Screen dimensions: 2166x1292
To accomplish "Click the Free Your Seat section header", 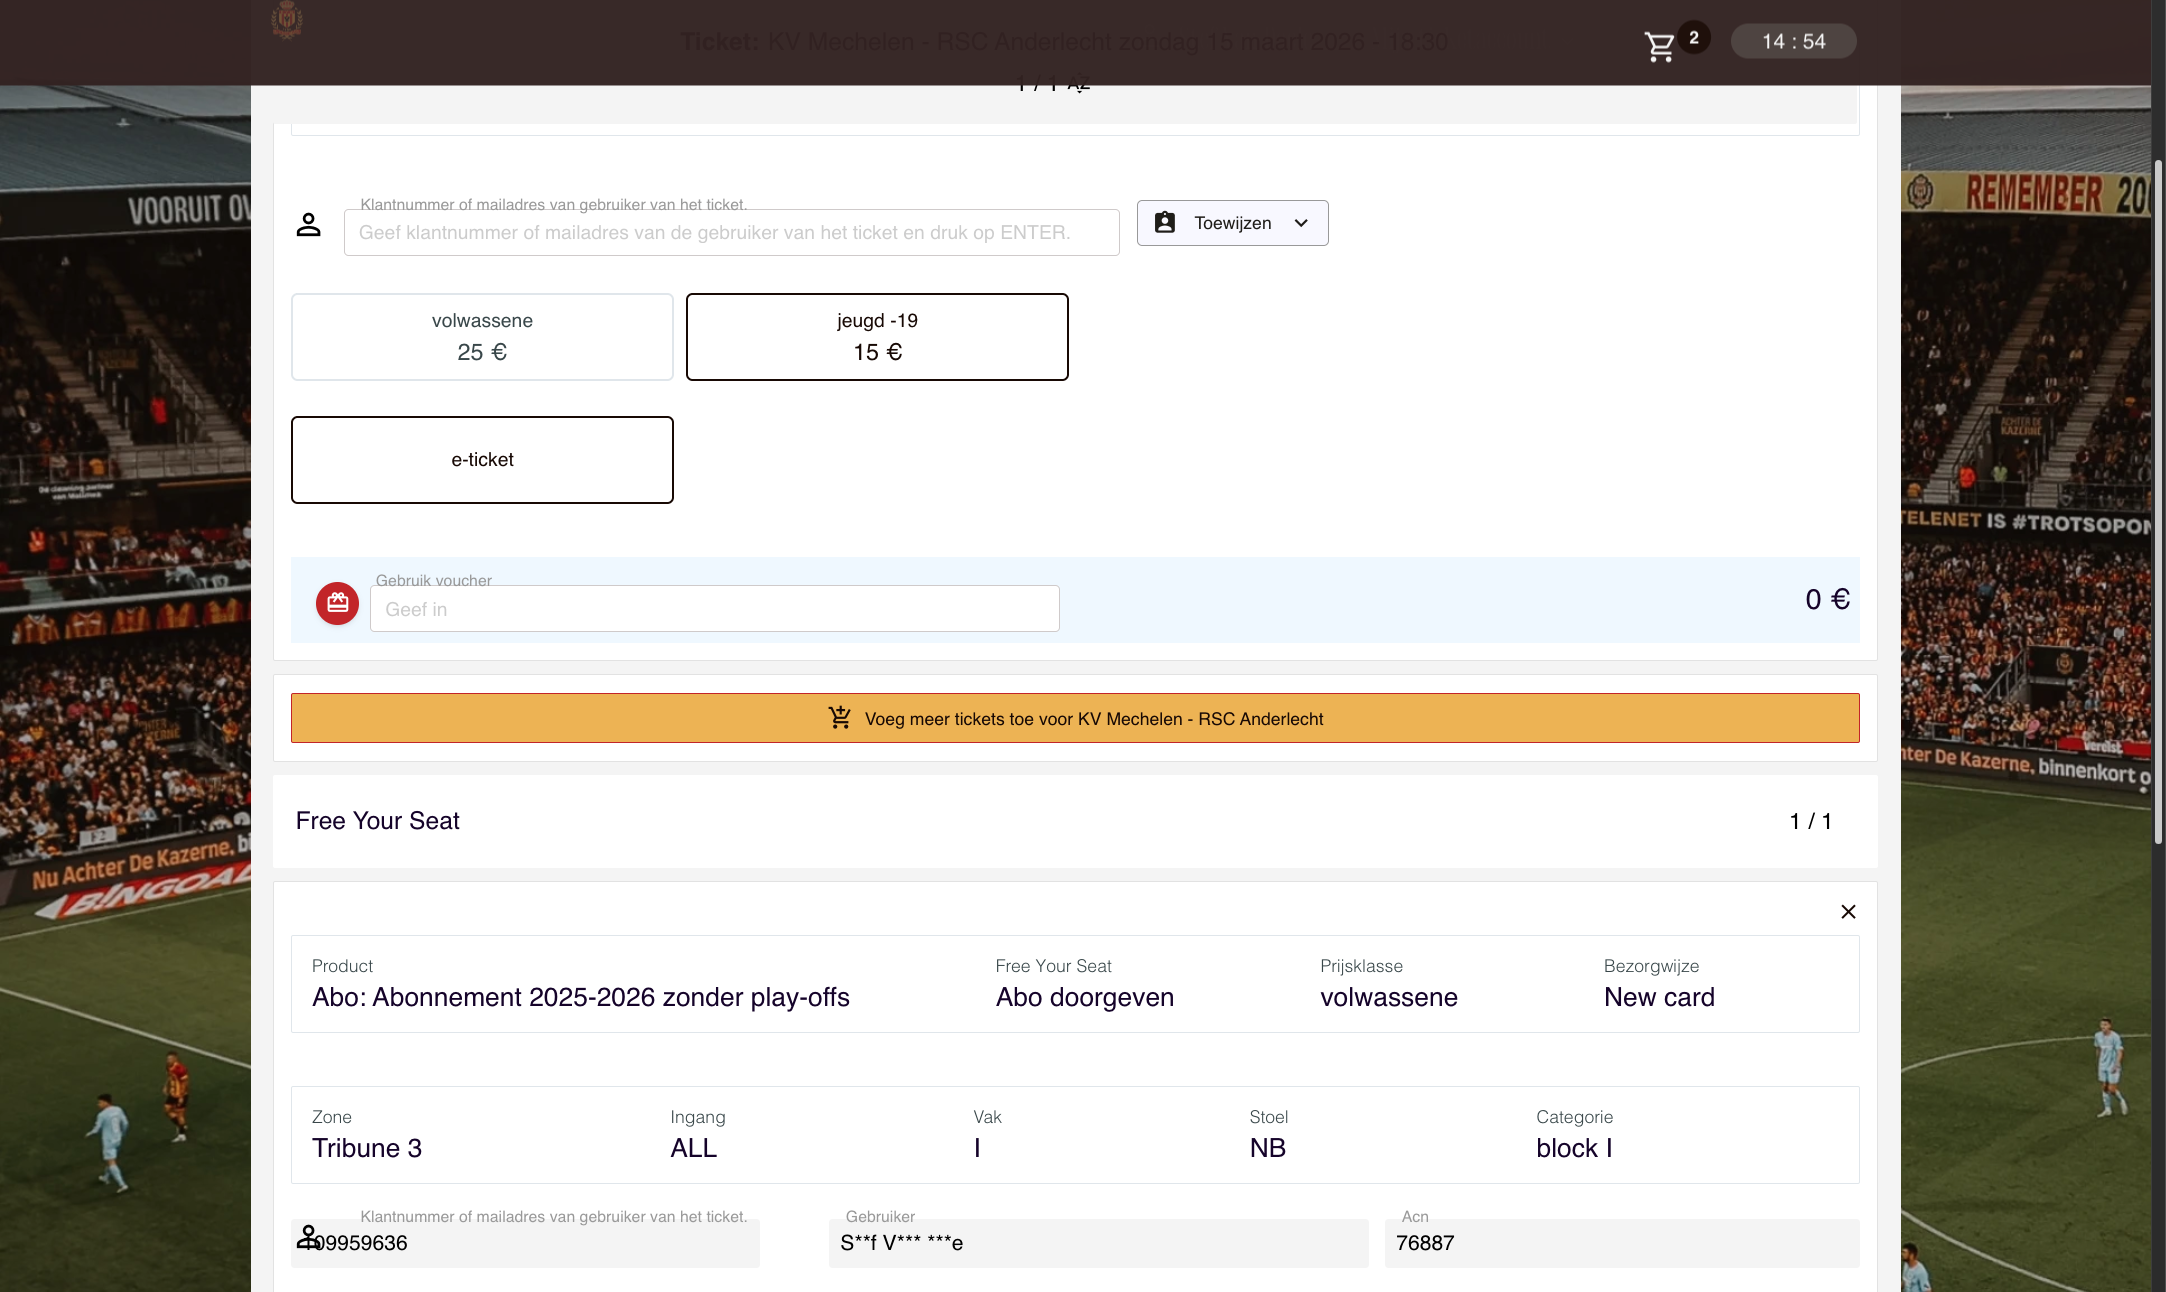I will [x=1075, y=821].
